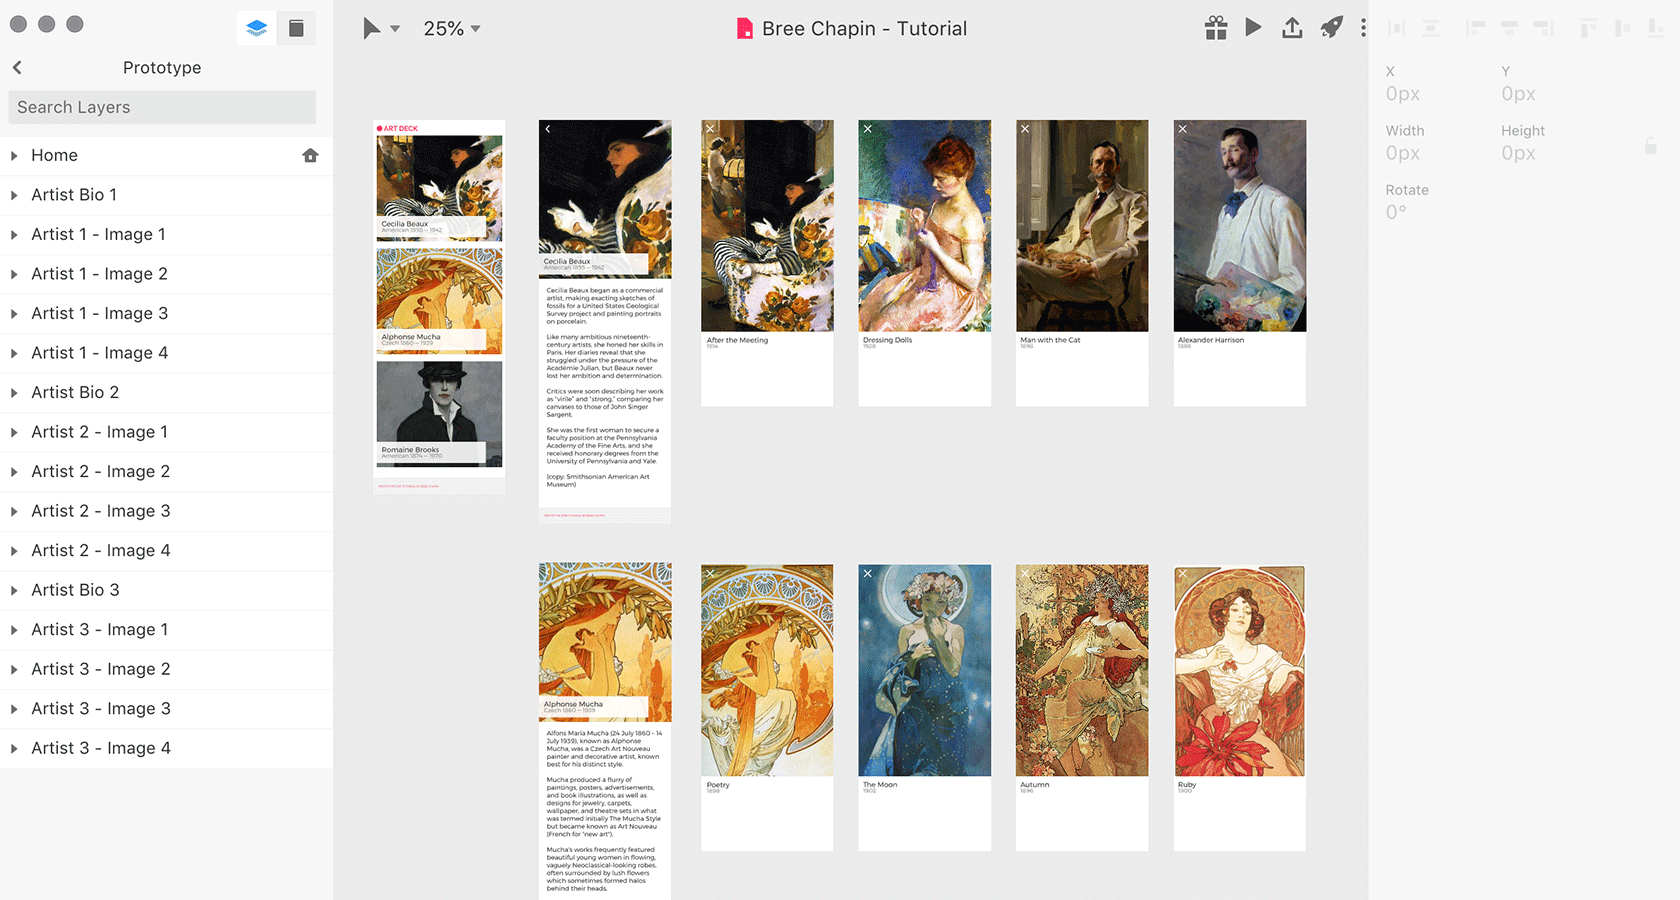Select the Artist Bio 3 layer
Screen dimensions: 1680x900
point(75,590)
